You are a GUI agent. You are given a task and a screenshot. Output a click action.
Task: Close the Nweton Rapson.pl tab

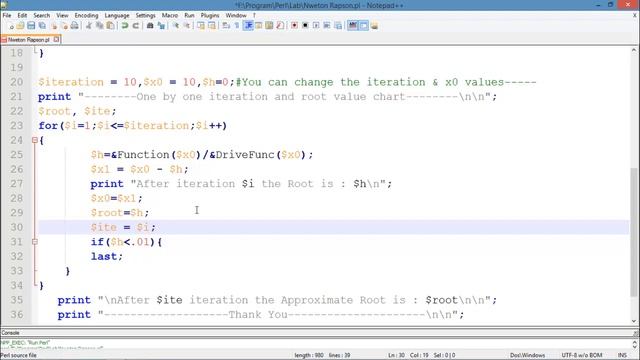pyautogui.click(x=56, y=40)
